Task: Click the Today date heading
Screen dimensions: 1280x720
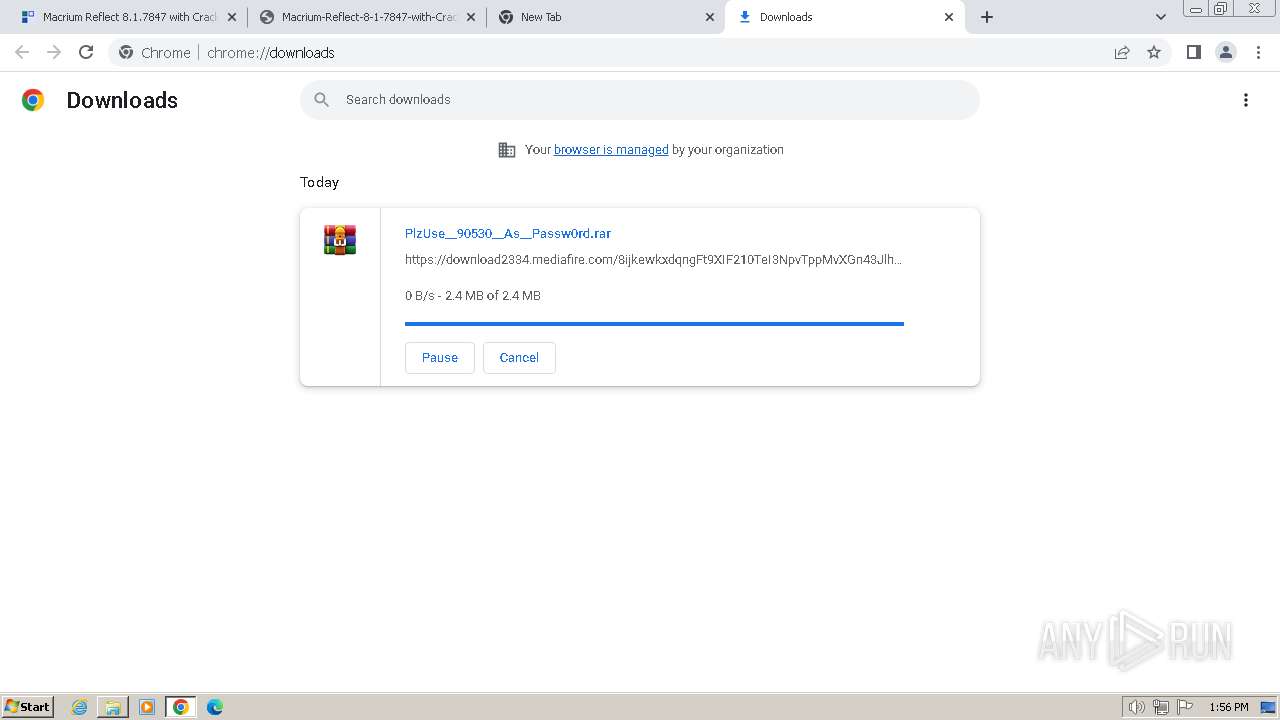Action: coord(319,182)
